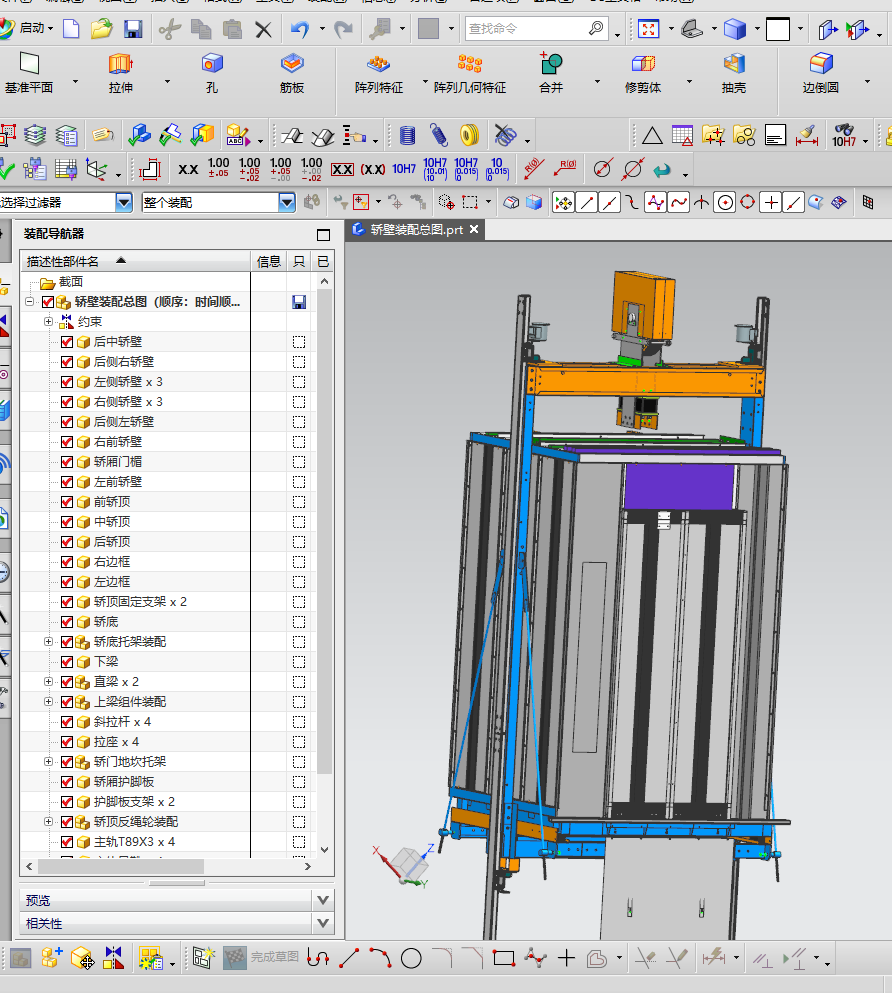892x993 pixels.
Task: Expand the 约束 tree node
Action: point(48,322)
